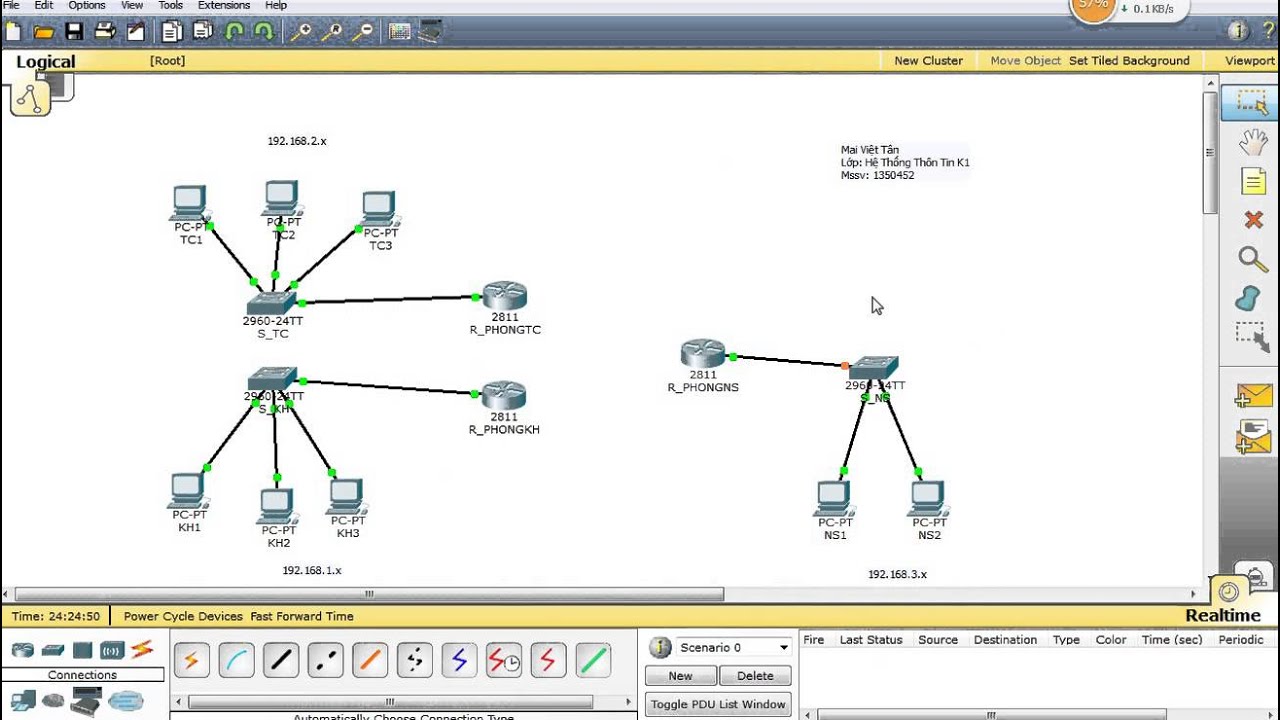Select End Devices category
Image resolution: width=1280 pixels, height=720 pixels.
pyautogui.click(x=22, y=701)
